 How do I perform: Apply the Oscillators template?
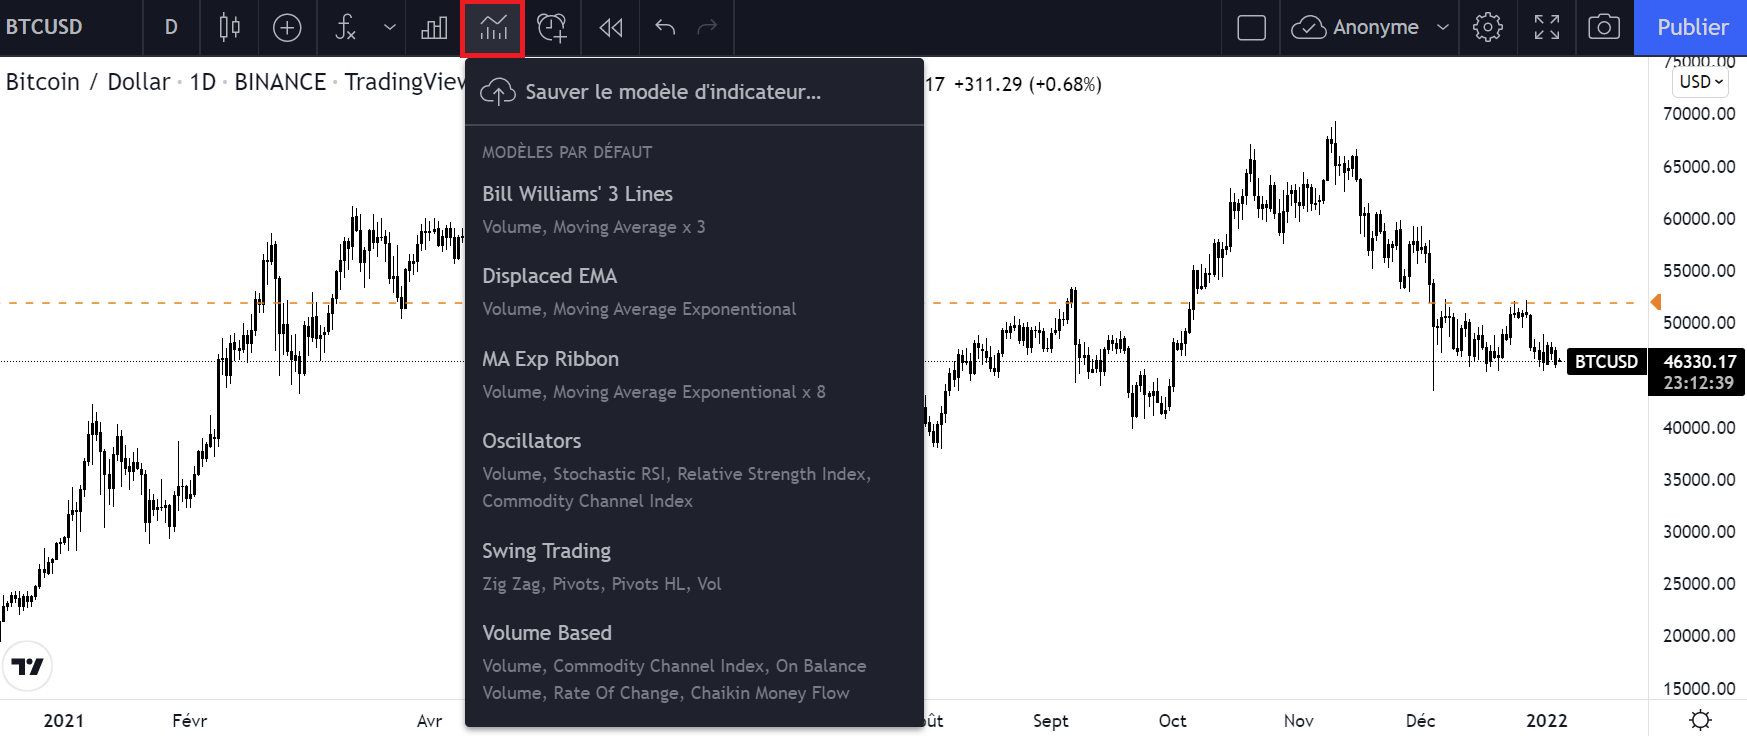[x=694, y=470]
